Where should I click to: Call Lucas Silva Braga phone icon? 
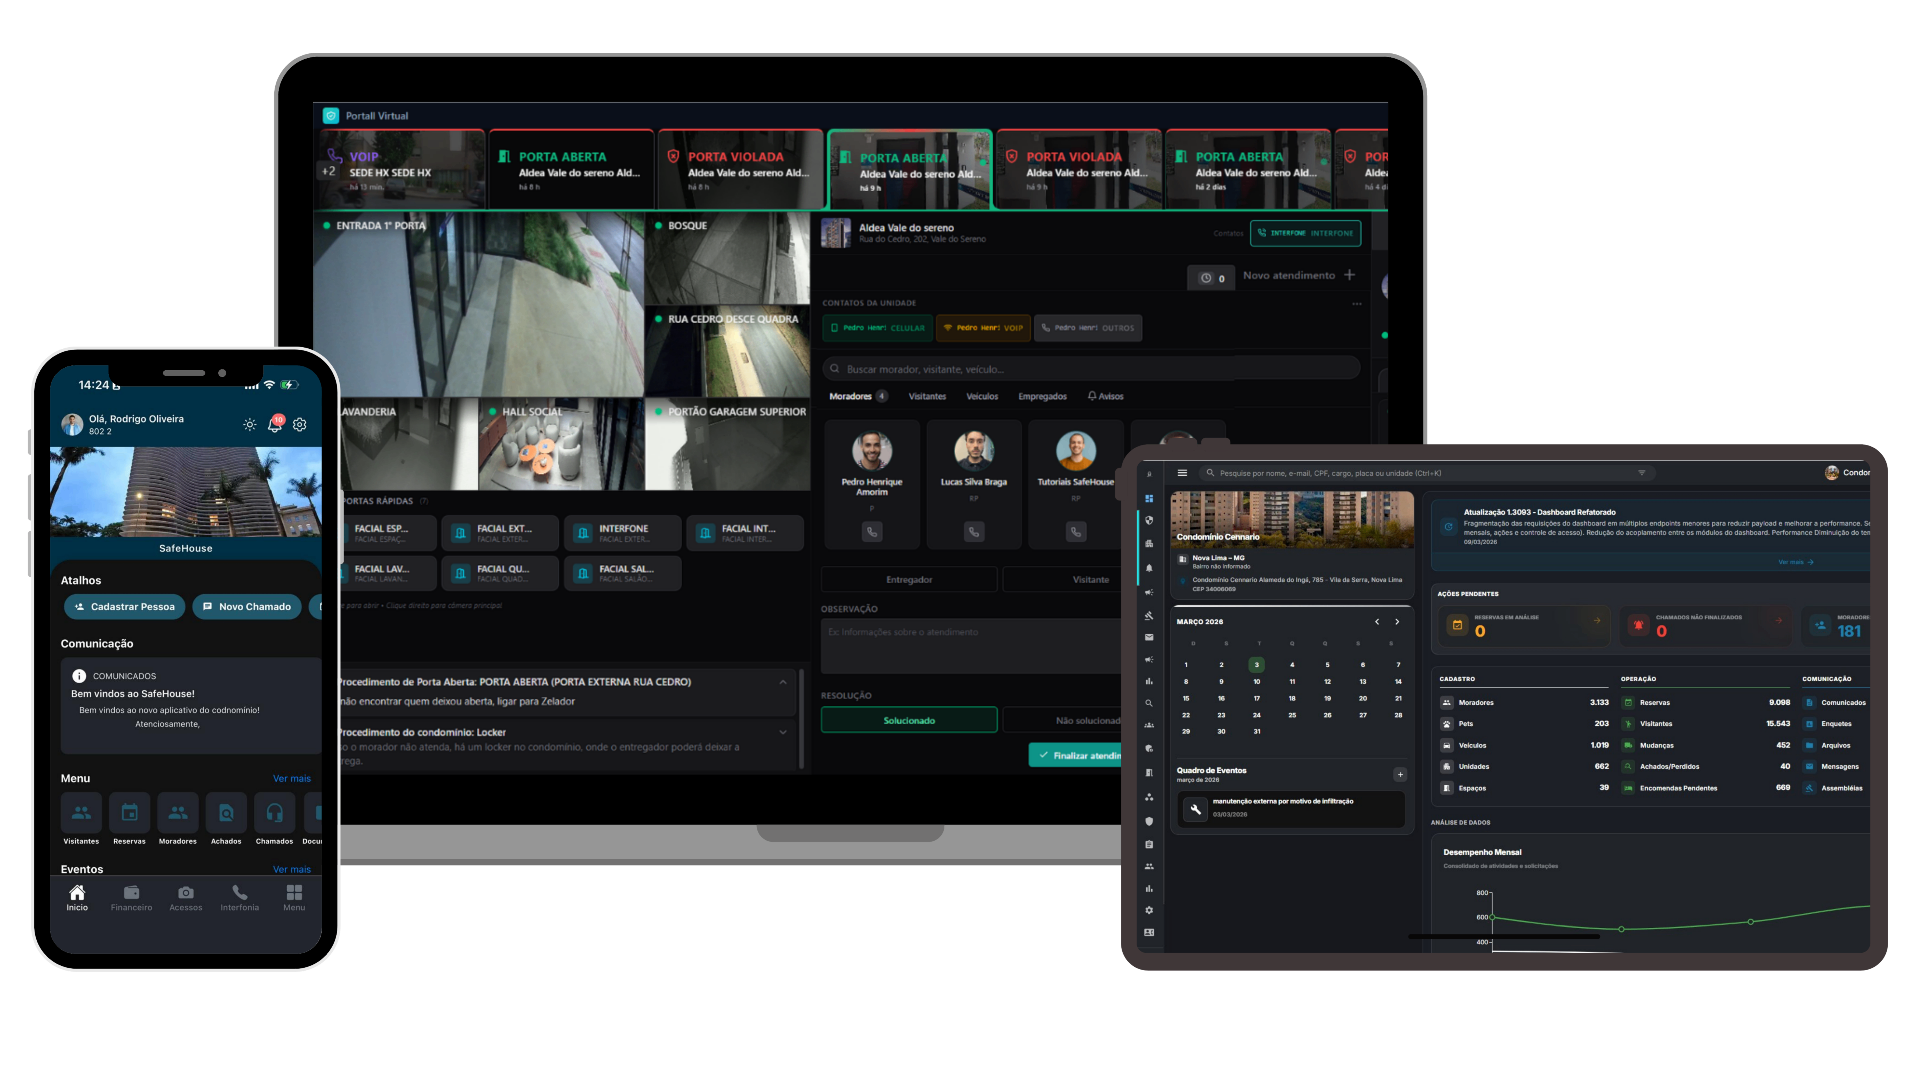click(x=974, y=532)
